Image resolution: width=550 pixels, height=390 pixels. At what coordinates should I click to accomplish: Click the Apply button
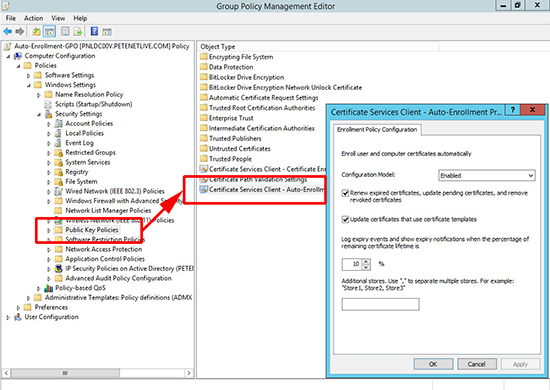click(x=520, y=364)
